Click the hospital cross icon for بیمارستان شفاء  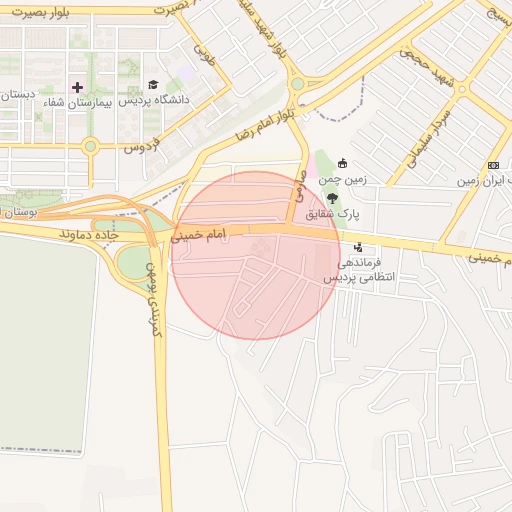77,88
